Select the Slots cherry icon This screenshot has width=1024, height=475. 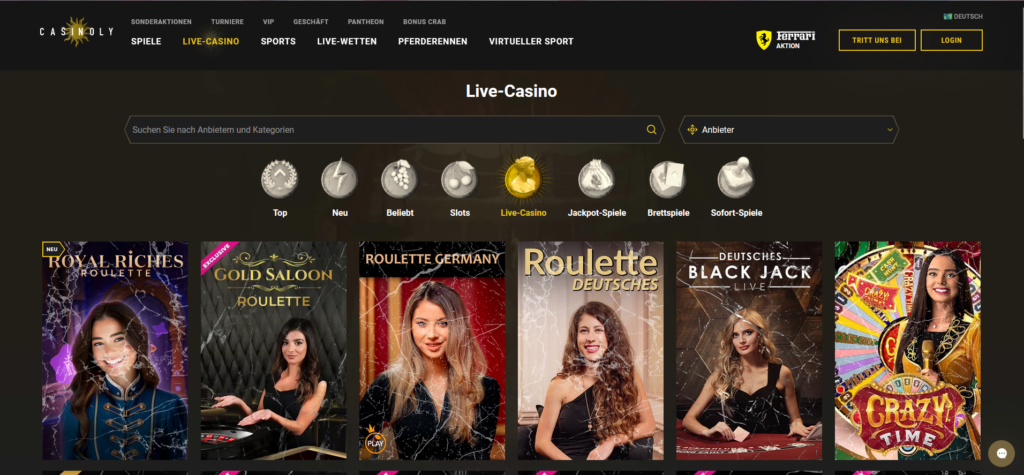coord(460,179)
